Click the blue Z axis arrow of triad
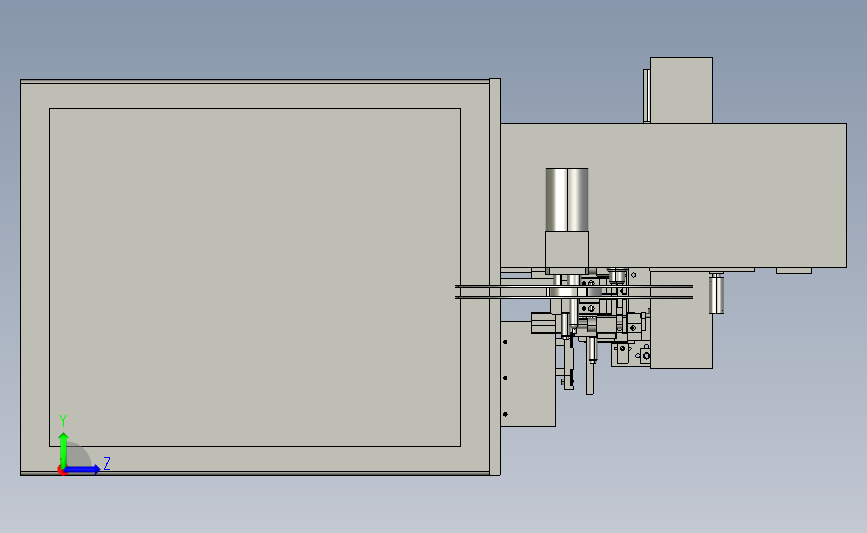Screen dimensions: 867x533 83,469
